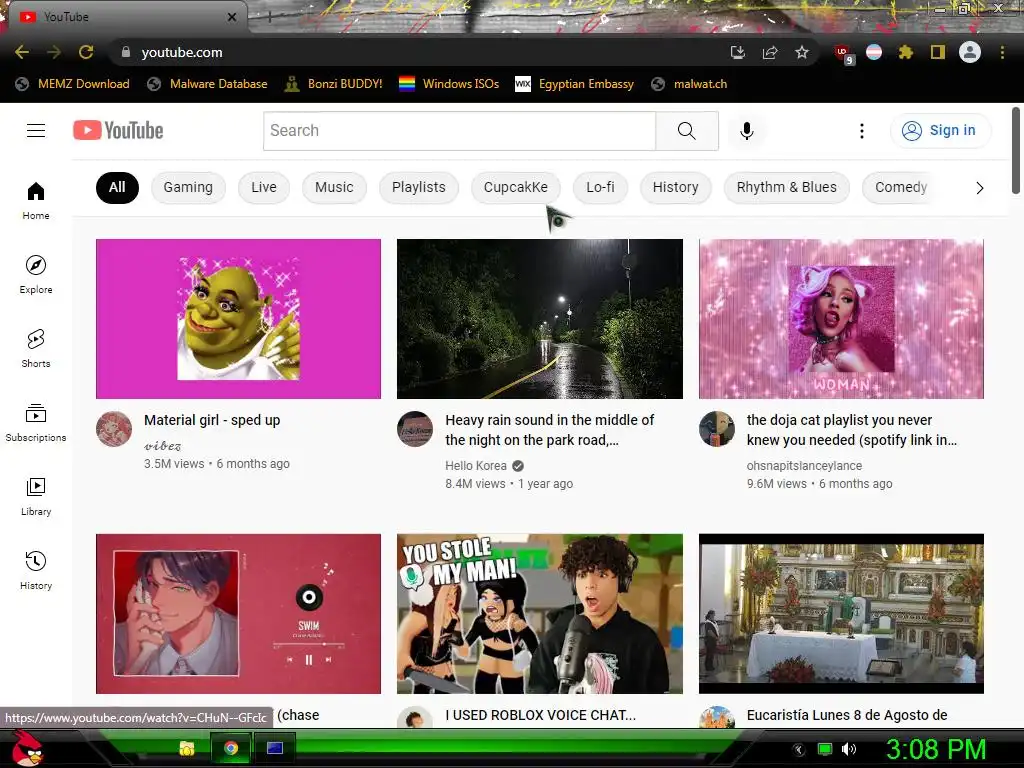
Task: Open the Windows ISOs bookmark
Action: [449, 84]
